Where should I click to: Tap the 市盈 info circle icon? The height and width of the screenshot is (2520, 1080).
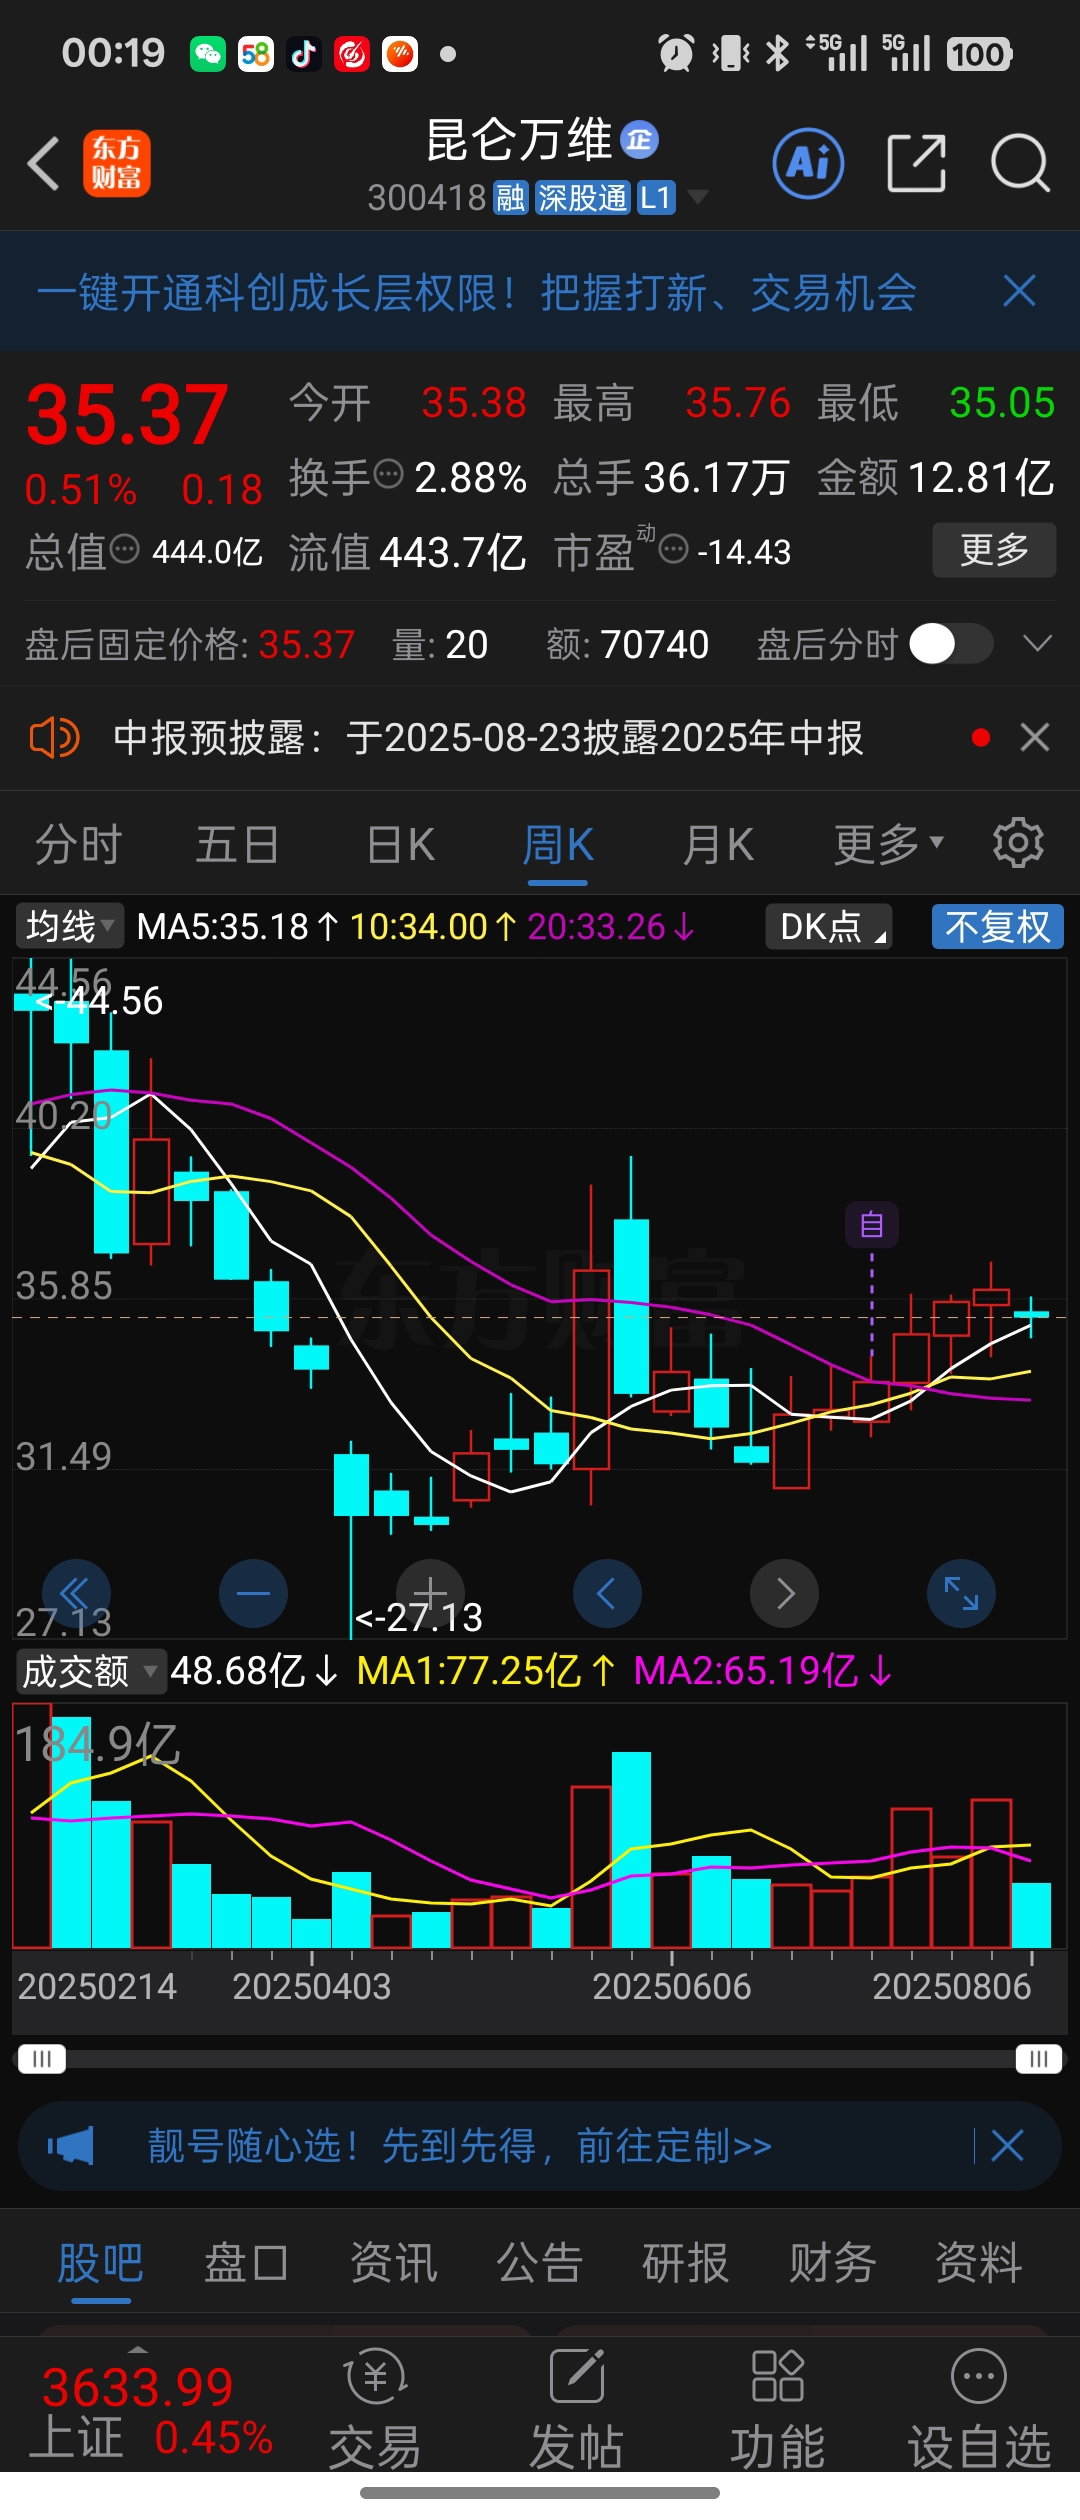click(674, 549)
